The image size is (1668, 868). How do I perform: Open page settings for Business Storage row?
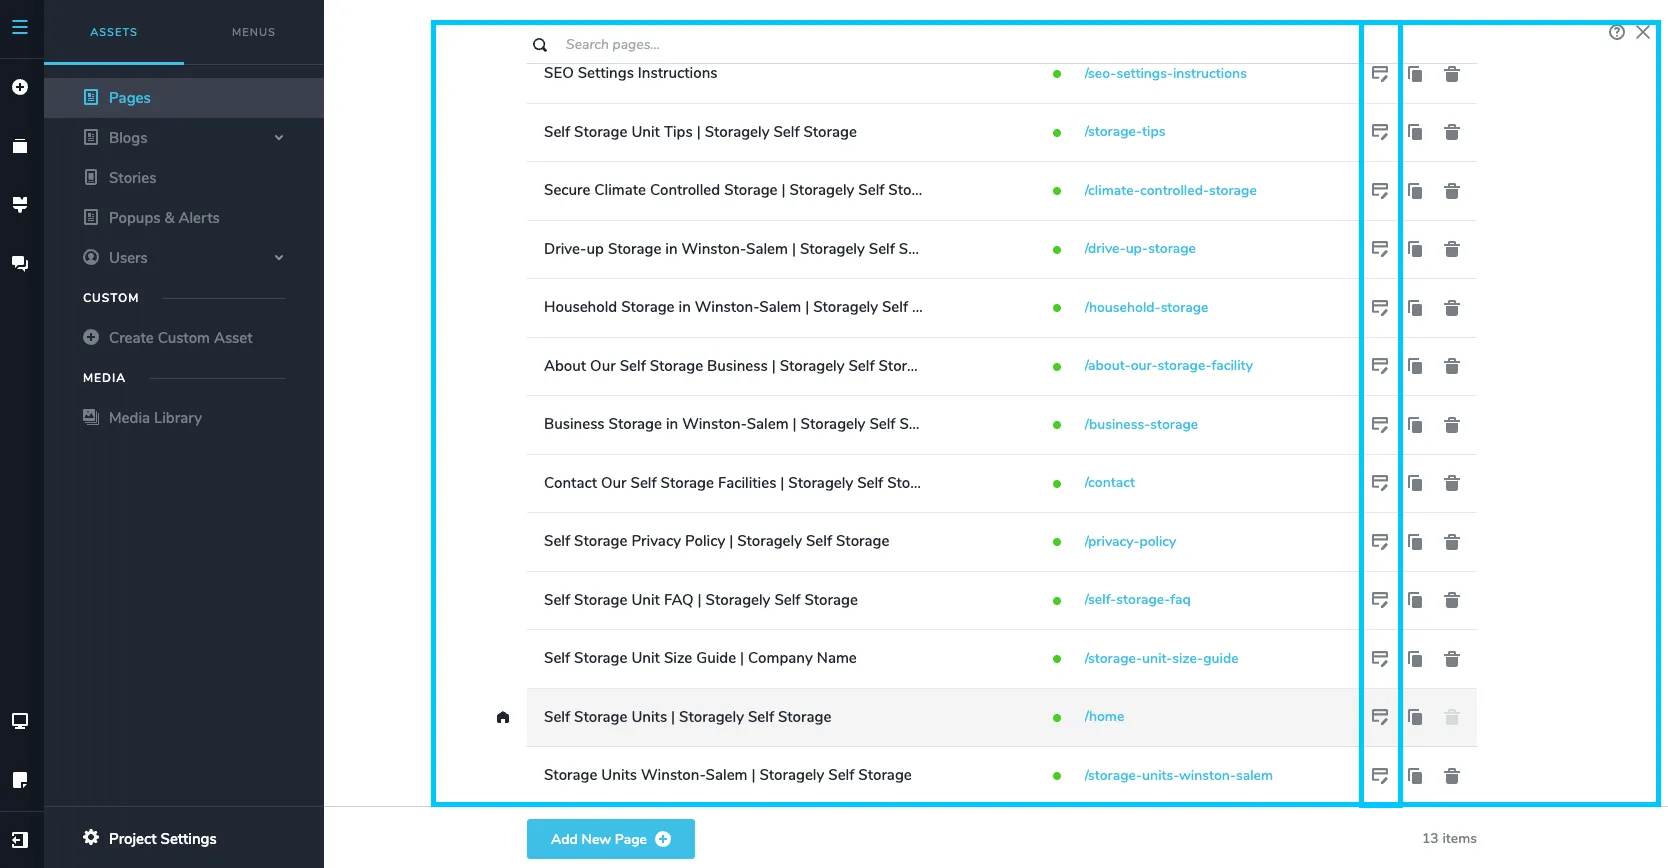pyautogui.click(x=1380, y=425)
